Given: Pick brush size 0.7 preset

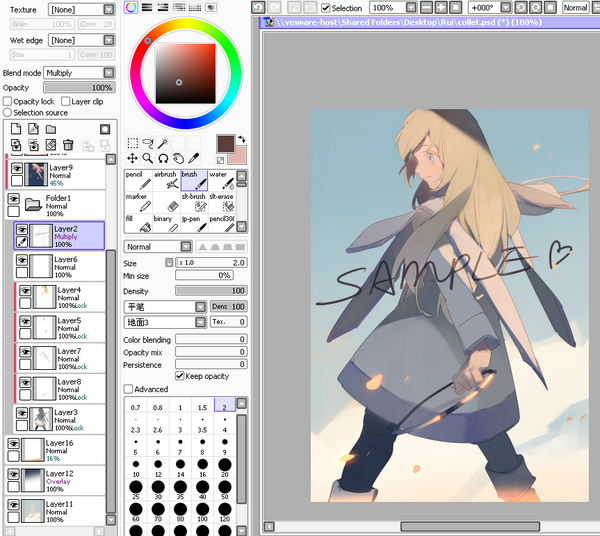Looking at the screenshot, I should coord(135,405).
